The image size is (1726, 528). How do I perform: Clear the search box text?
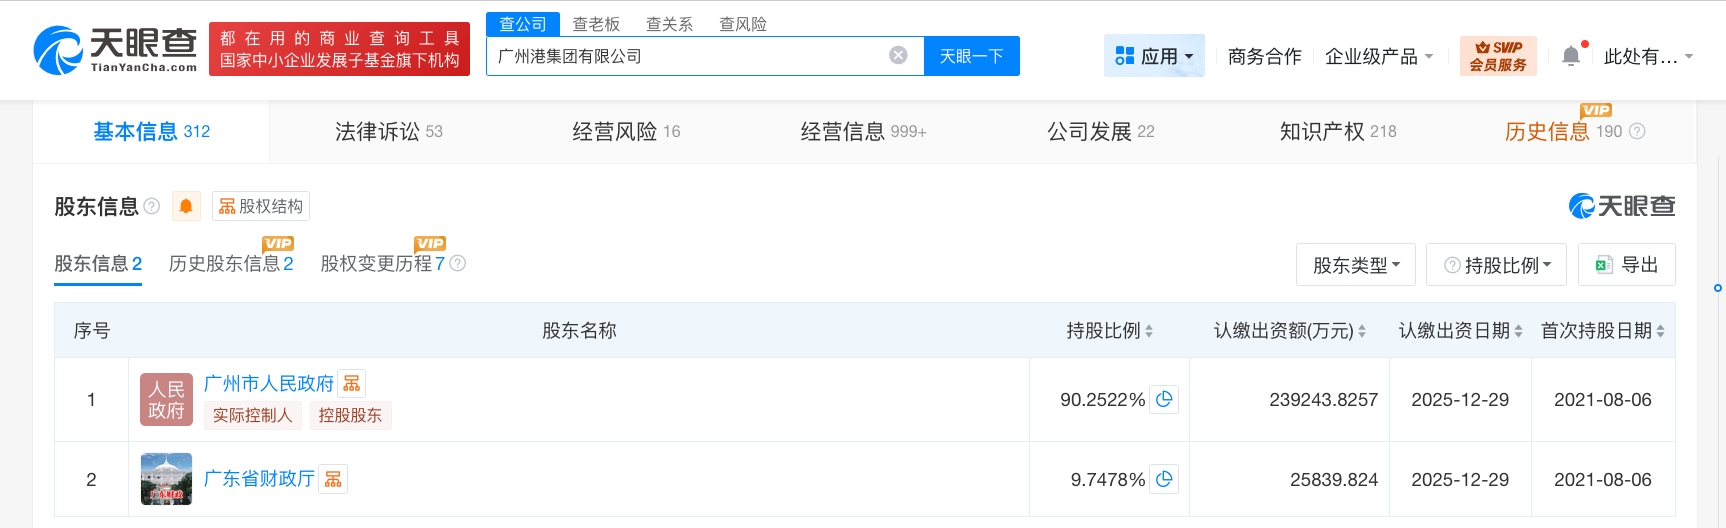pos(898,56)
